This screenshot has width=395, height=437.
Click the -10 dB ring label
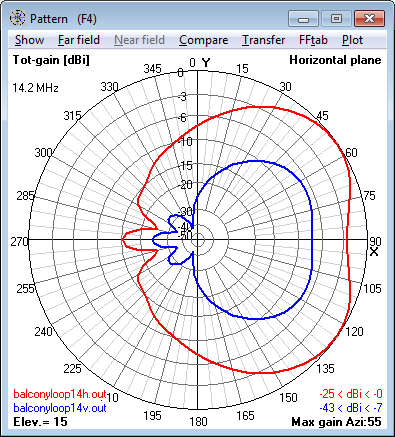click(185, 142)
